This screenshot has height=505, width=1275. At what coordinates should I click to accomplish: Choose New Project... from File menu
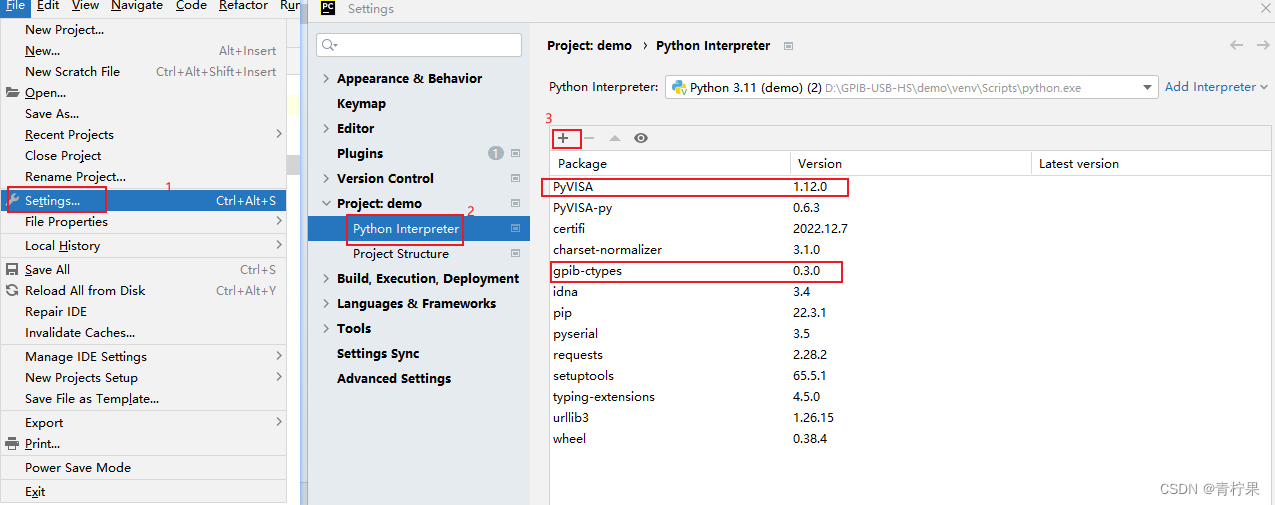(143, 29)
